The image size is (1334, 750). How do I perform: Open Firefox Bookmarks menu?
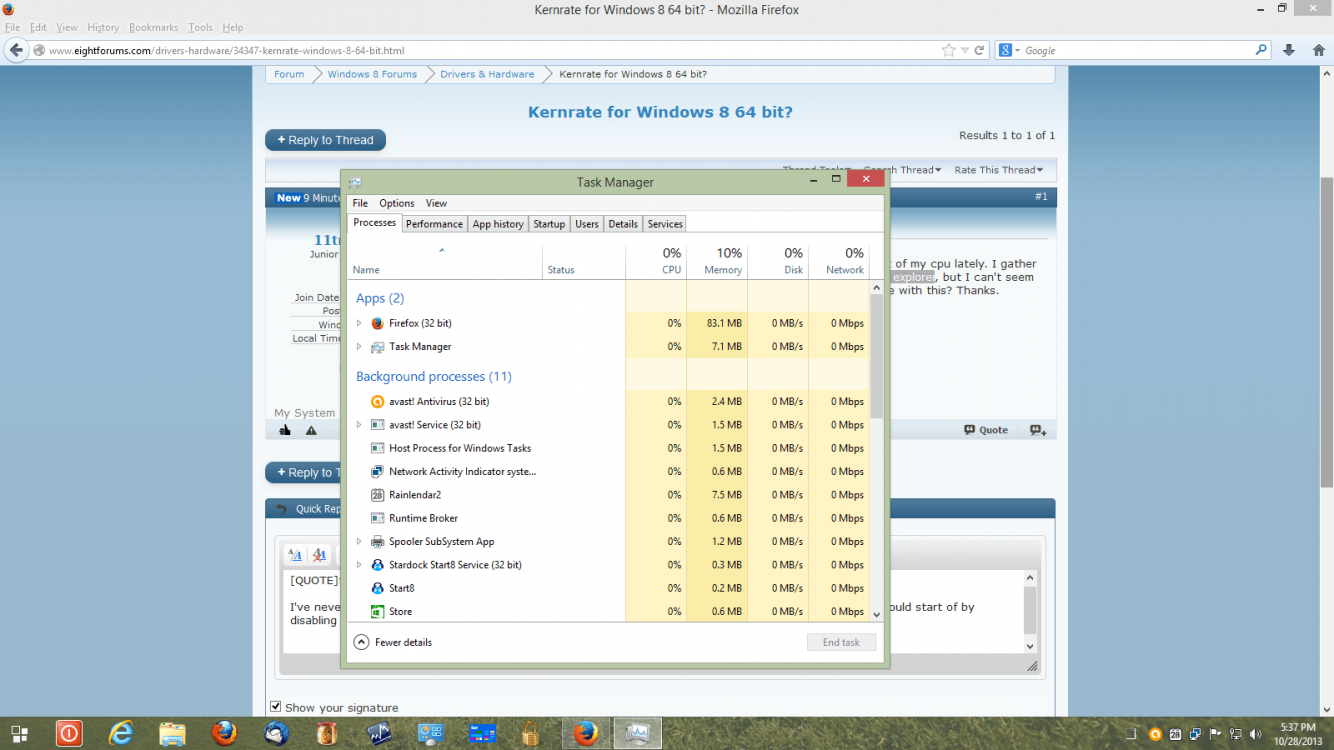(x=153, y=28)
